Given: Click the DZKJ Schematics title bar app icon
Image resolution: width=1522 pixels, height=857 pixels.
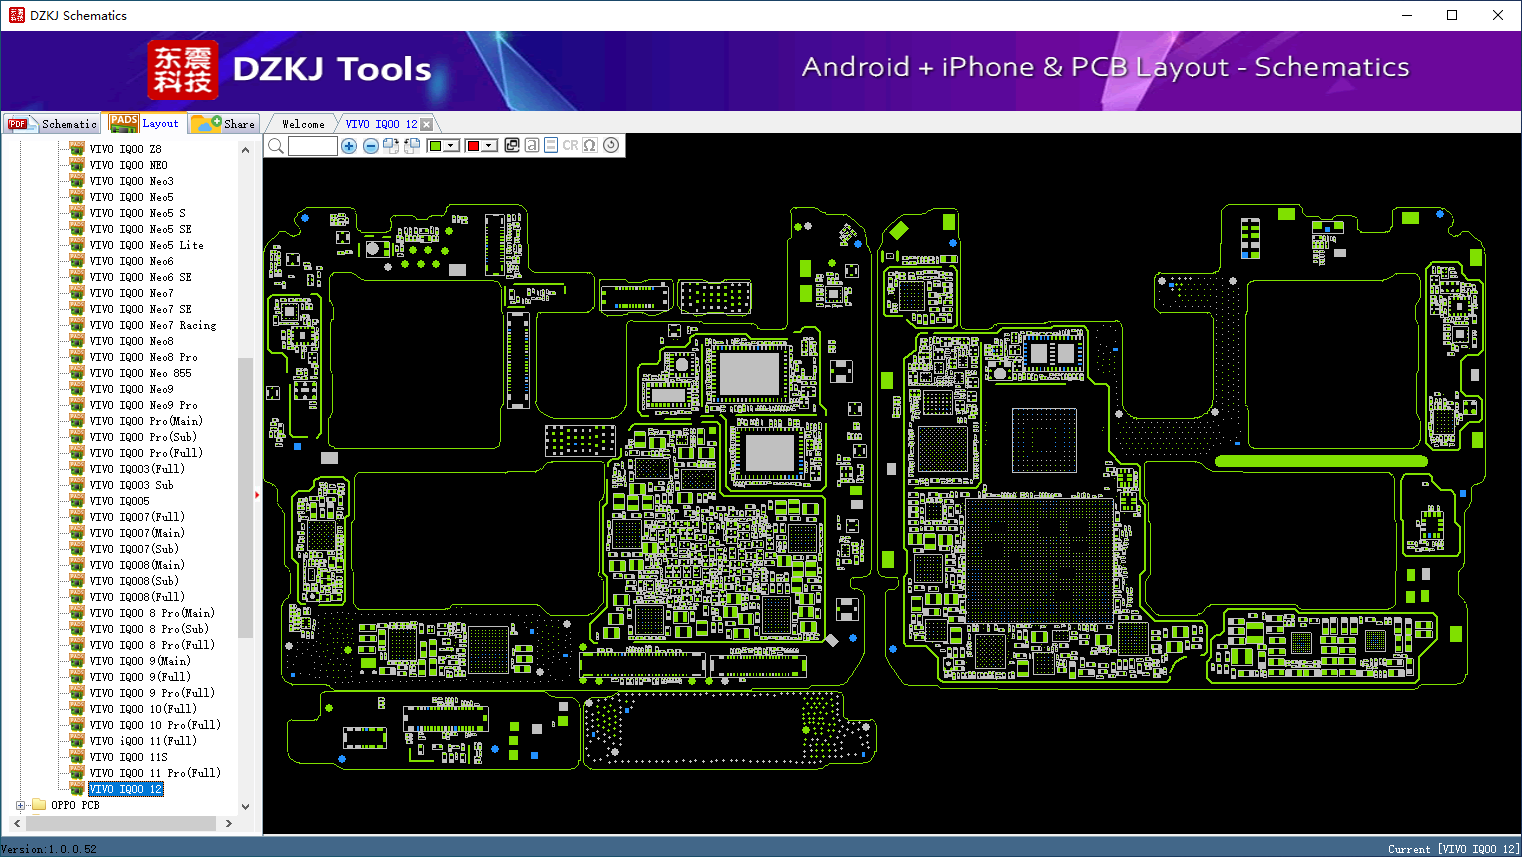Looking at the screenshot, I should (16, 15).
